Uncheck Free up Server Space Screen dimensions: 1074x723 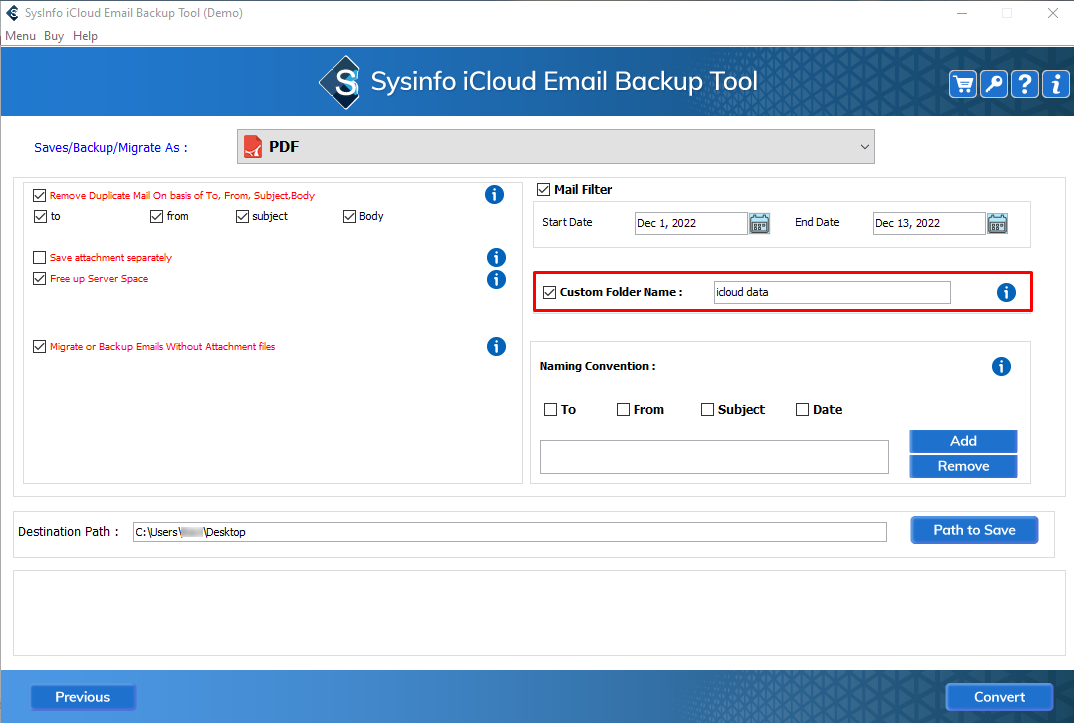[40, 279]
